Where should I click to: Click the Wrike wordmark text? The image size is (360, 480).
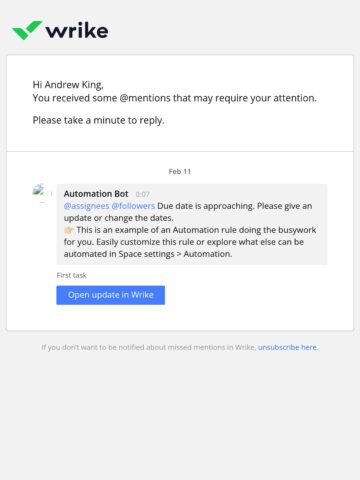point(77,31)
